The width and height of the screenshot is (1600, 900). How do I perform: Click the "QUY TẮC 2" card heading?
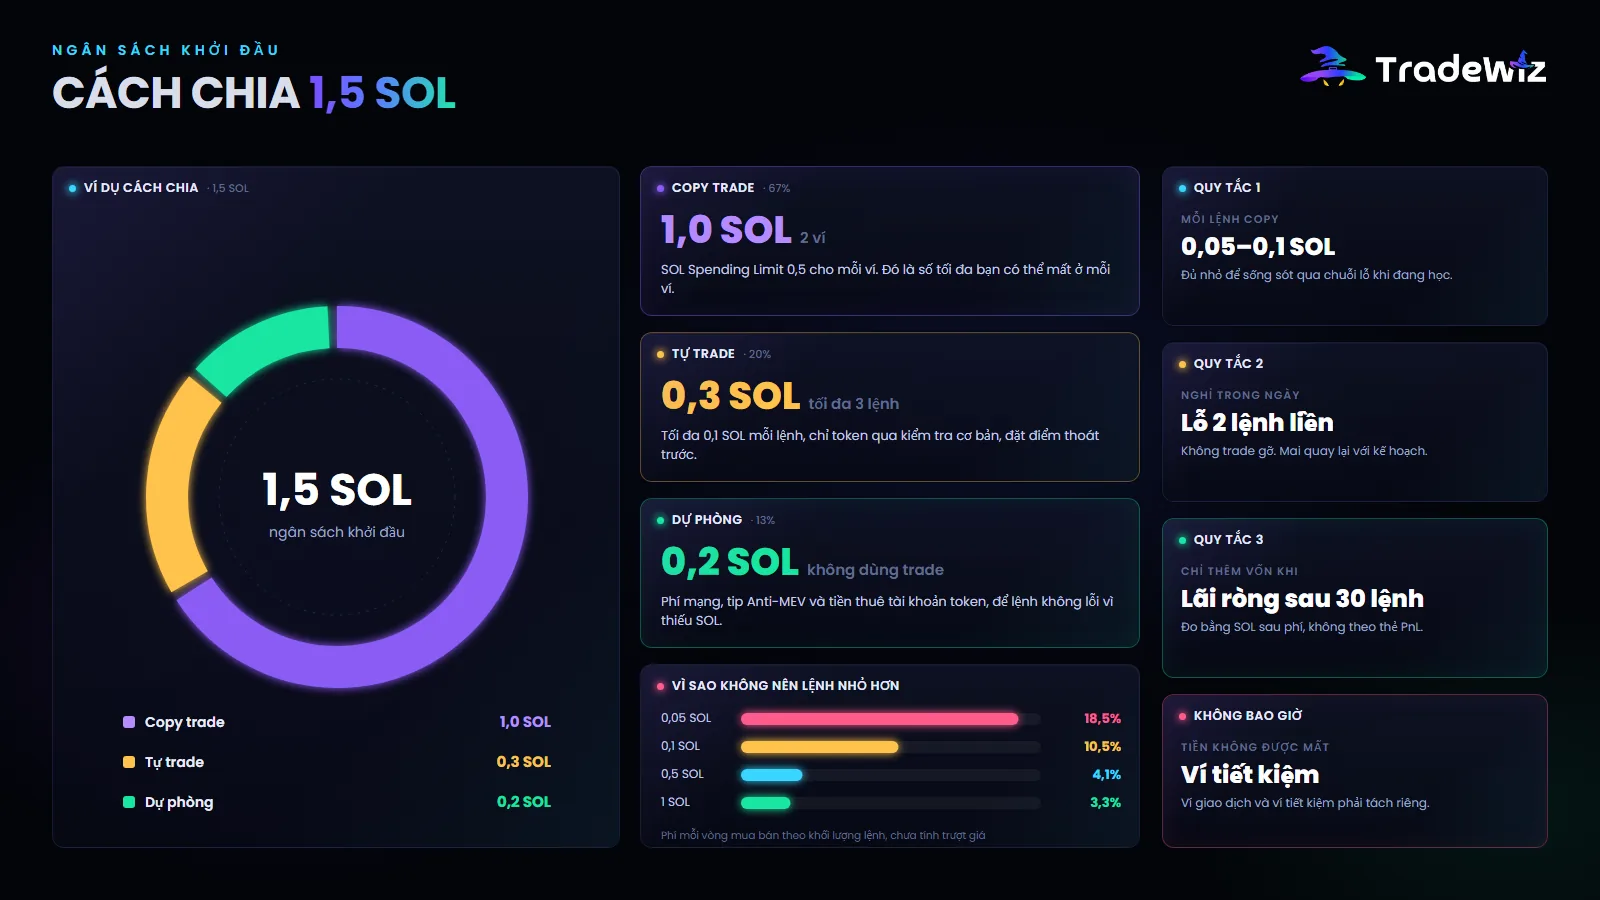[x=1228, y=364]
